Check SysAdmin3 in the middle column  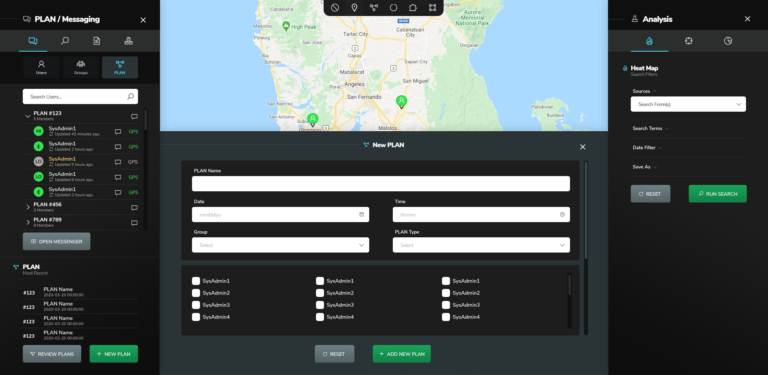(x=320, y=305)
